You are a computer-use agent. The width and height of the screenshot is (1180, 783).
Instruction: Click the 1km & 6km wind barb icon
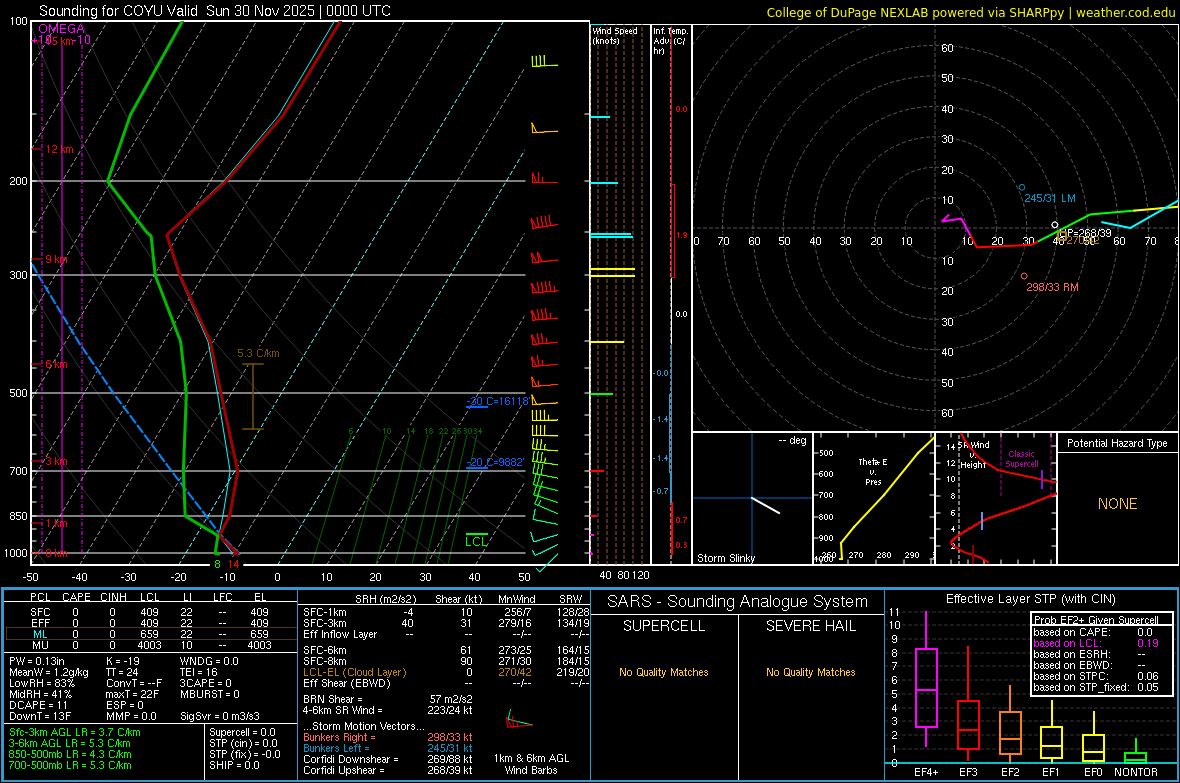click(519, 719)
